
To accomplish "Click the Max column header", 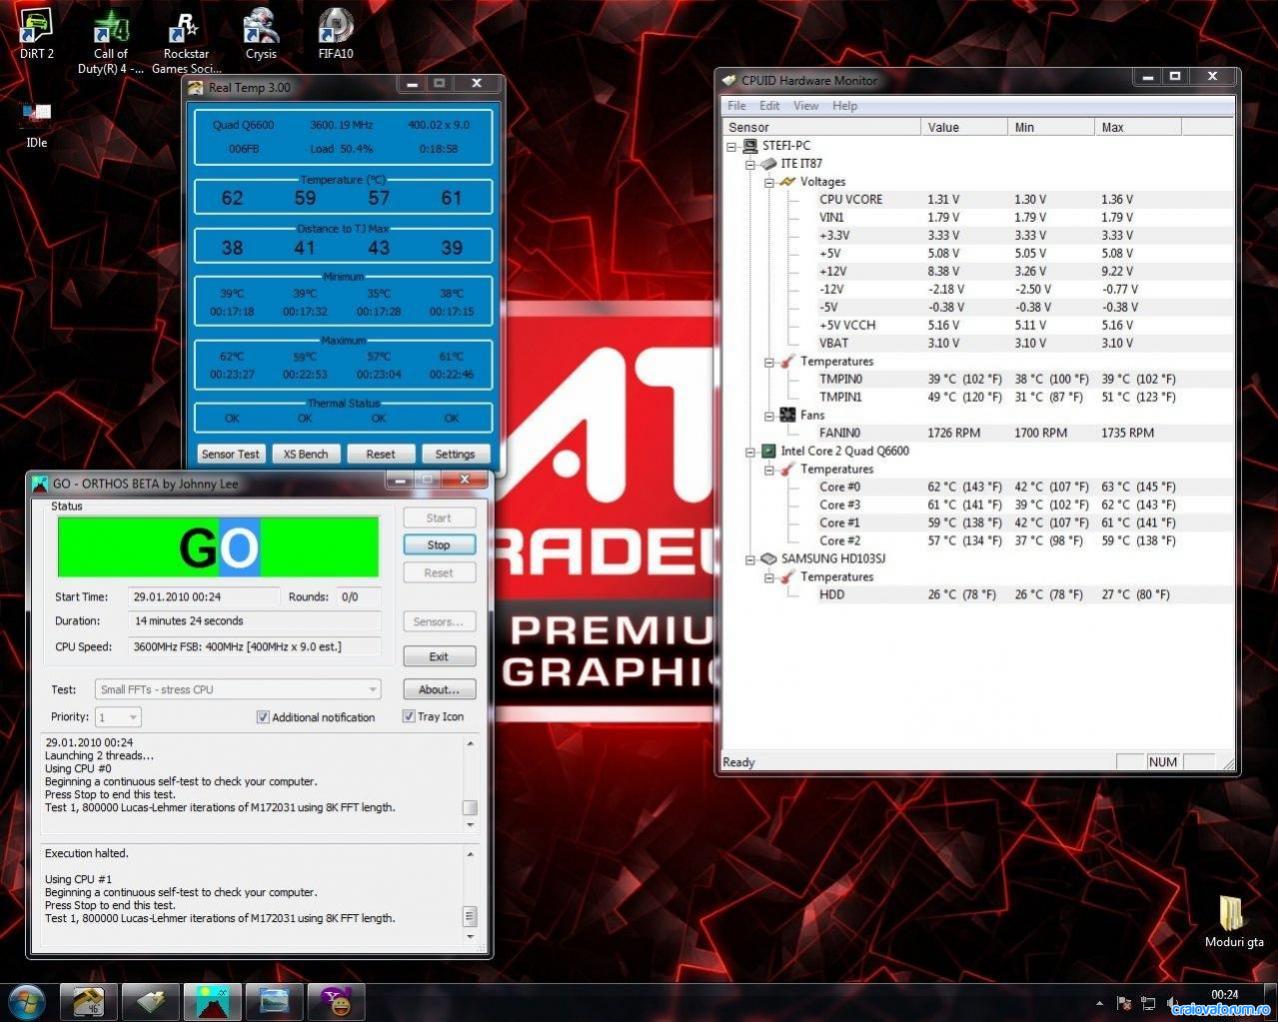I will pos(1138,127).
